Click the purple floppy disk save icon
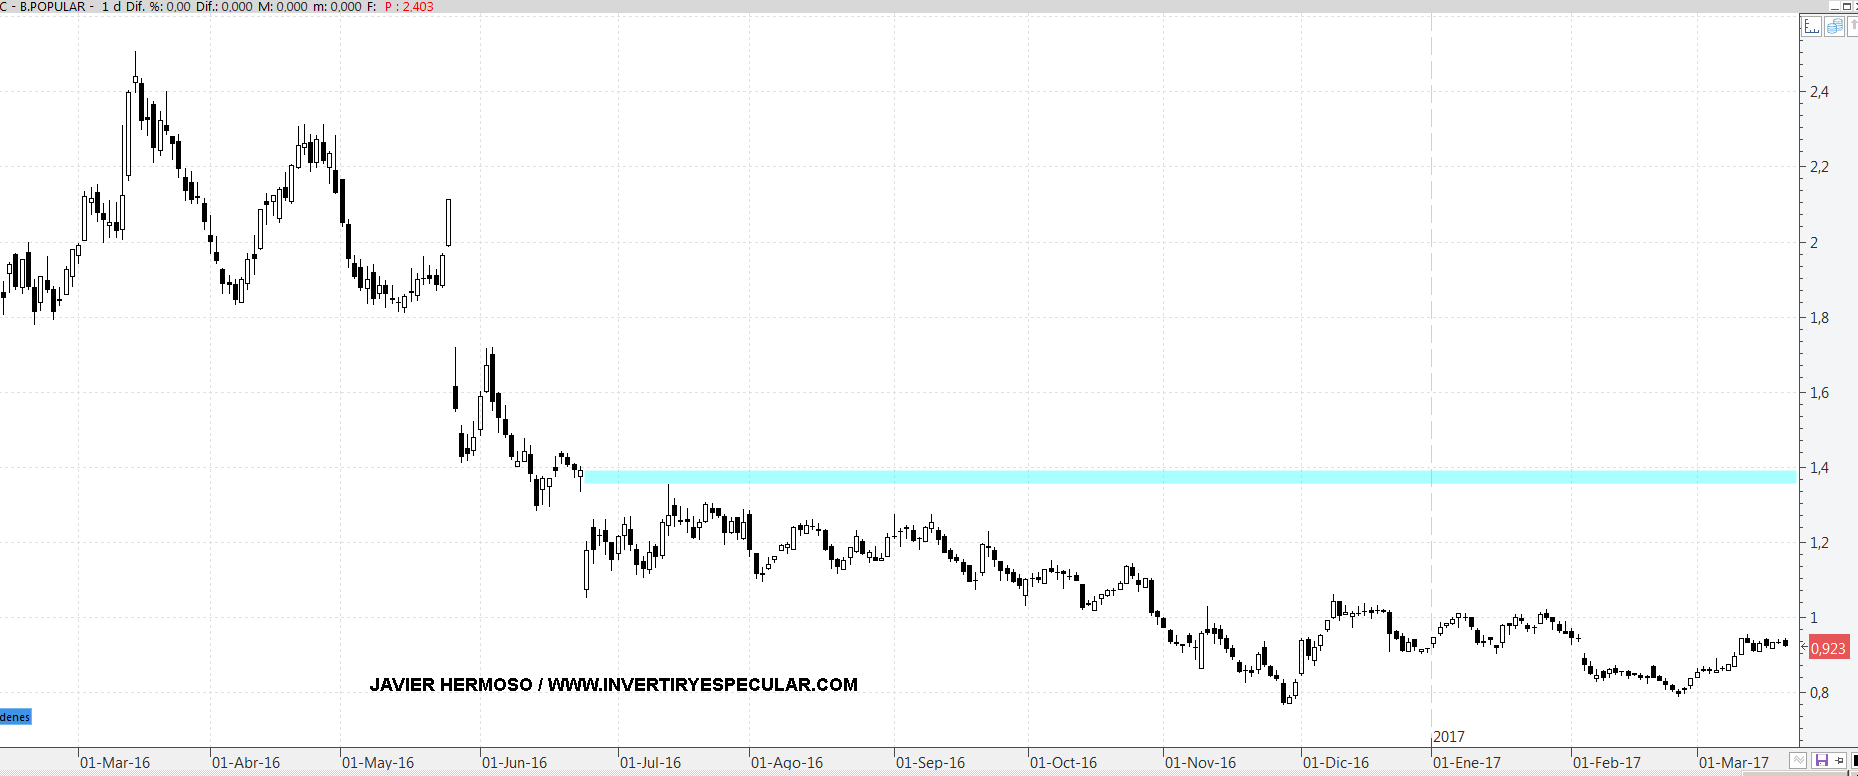This screenshot has height=776, width=1858. click(1821, 761)
